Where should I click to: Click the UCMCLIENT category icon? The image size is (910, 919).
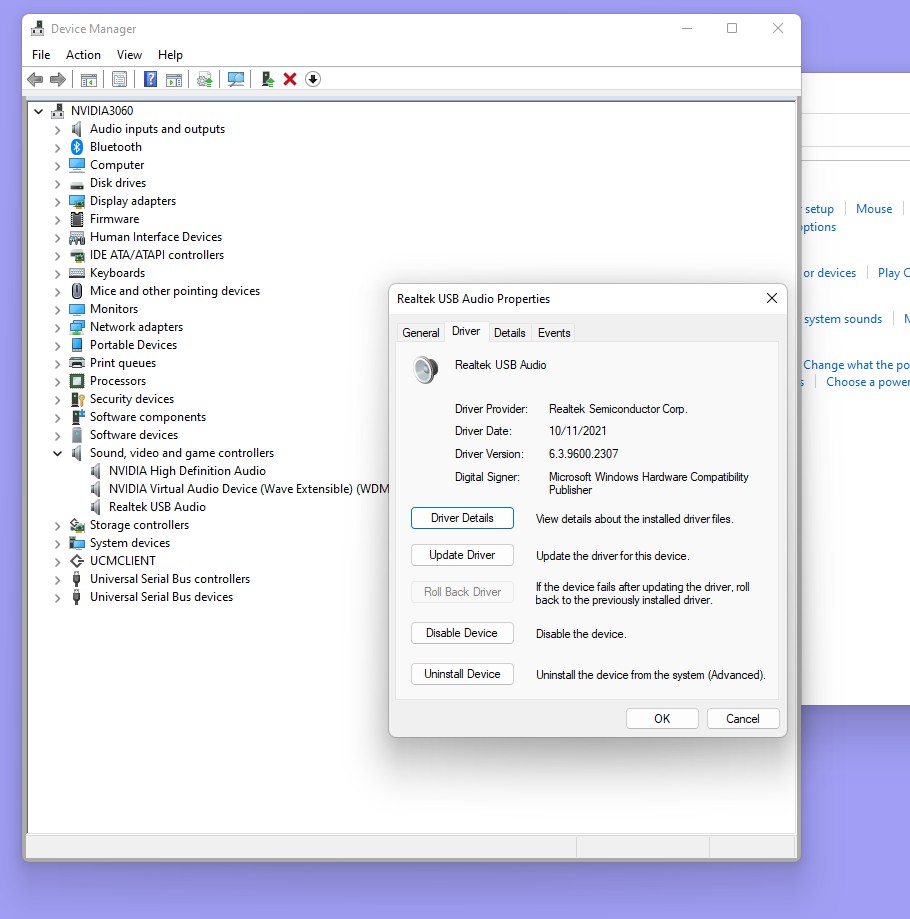[77, 561]
